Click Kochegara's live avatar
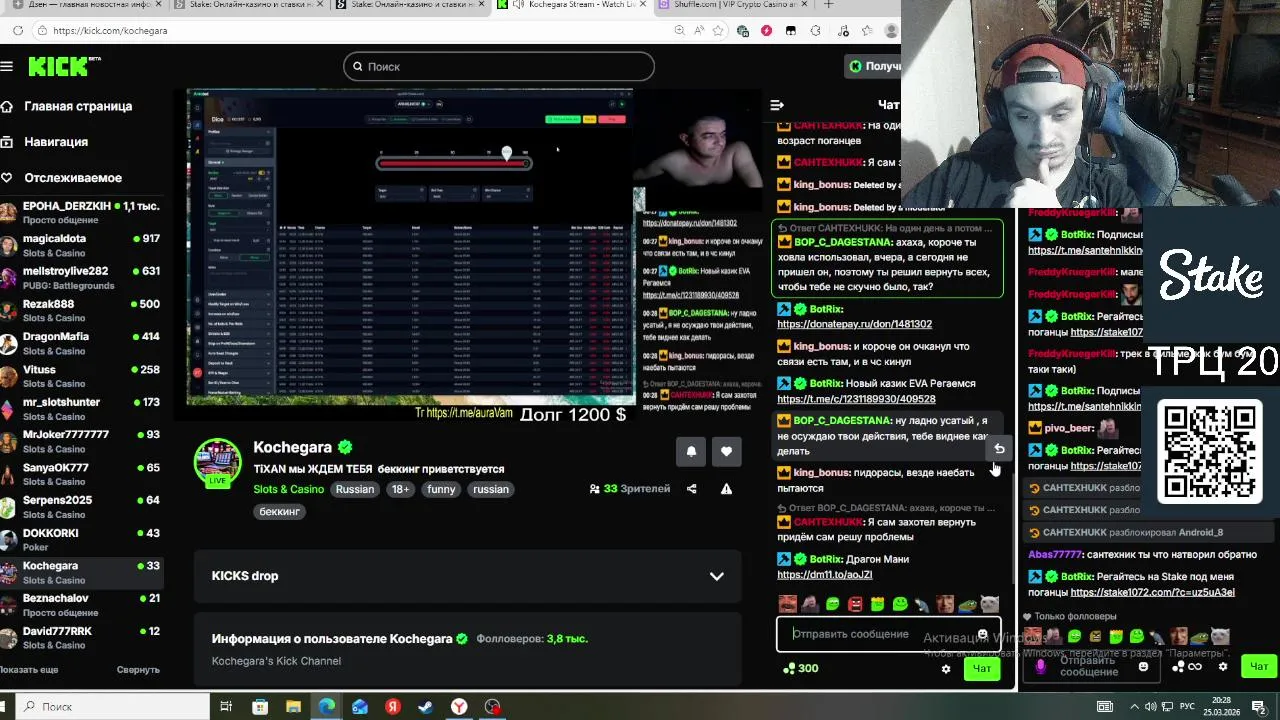1280x720 pixels. coord(217,463)
